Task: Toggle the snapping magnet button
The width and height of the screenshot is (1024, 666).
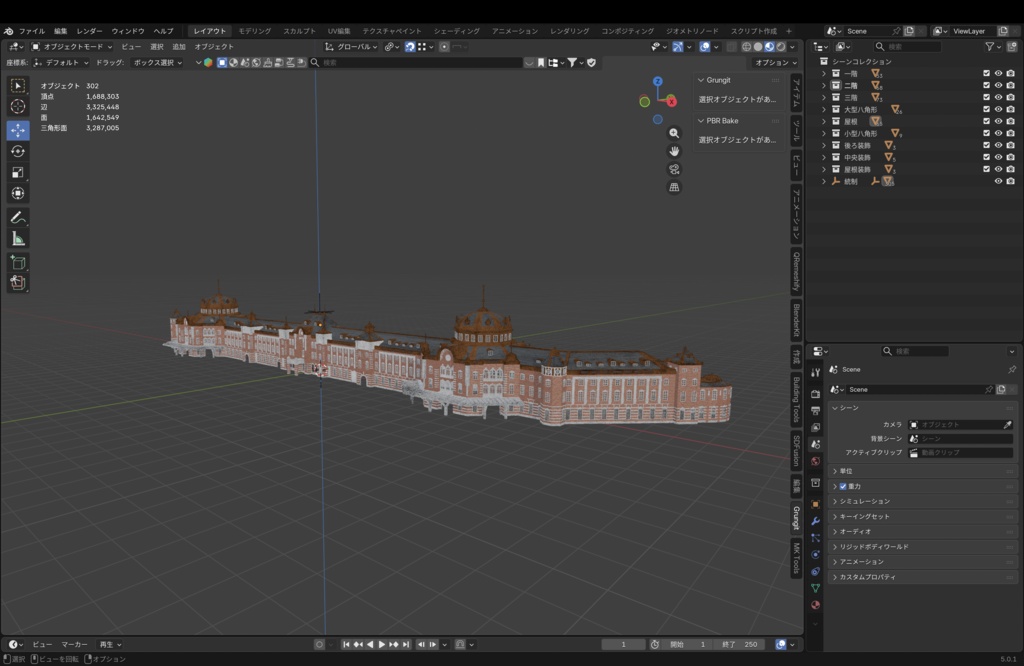Action: [409, 46]
